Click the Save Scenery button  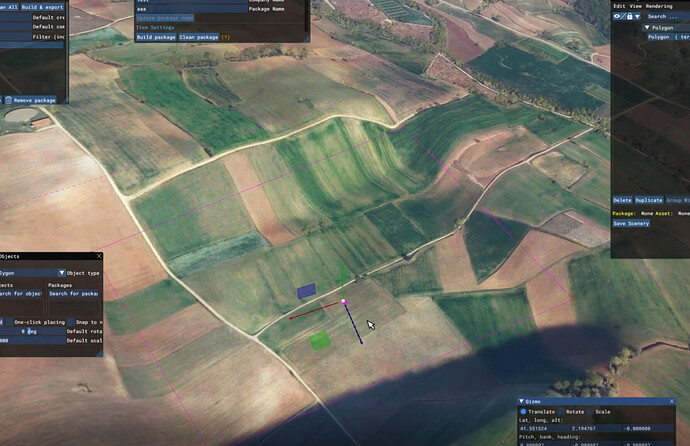(631, 223)
